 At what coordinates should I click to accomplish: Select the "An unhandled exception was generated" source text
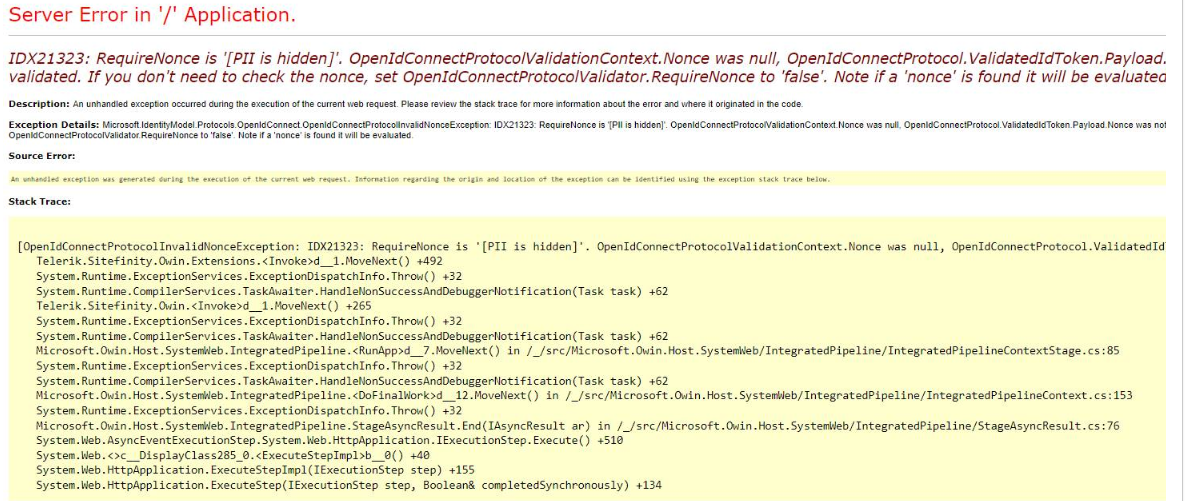pyautogui.click(x=420, y=179)
